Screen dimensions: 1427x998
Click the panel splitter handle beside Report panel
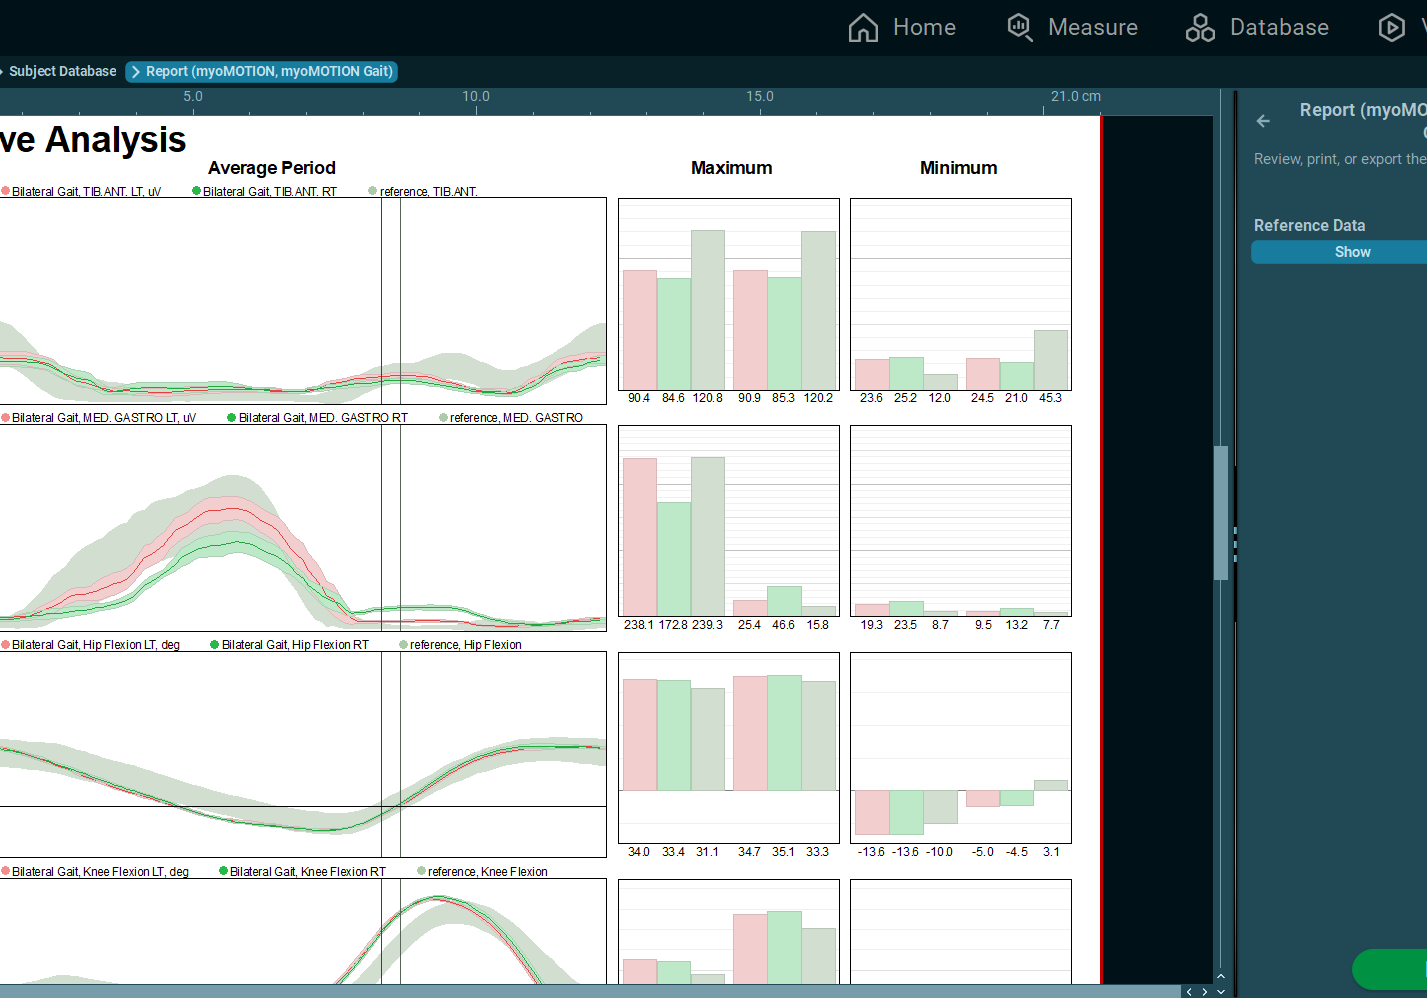point(1235,543)
